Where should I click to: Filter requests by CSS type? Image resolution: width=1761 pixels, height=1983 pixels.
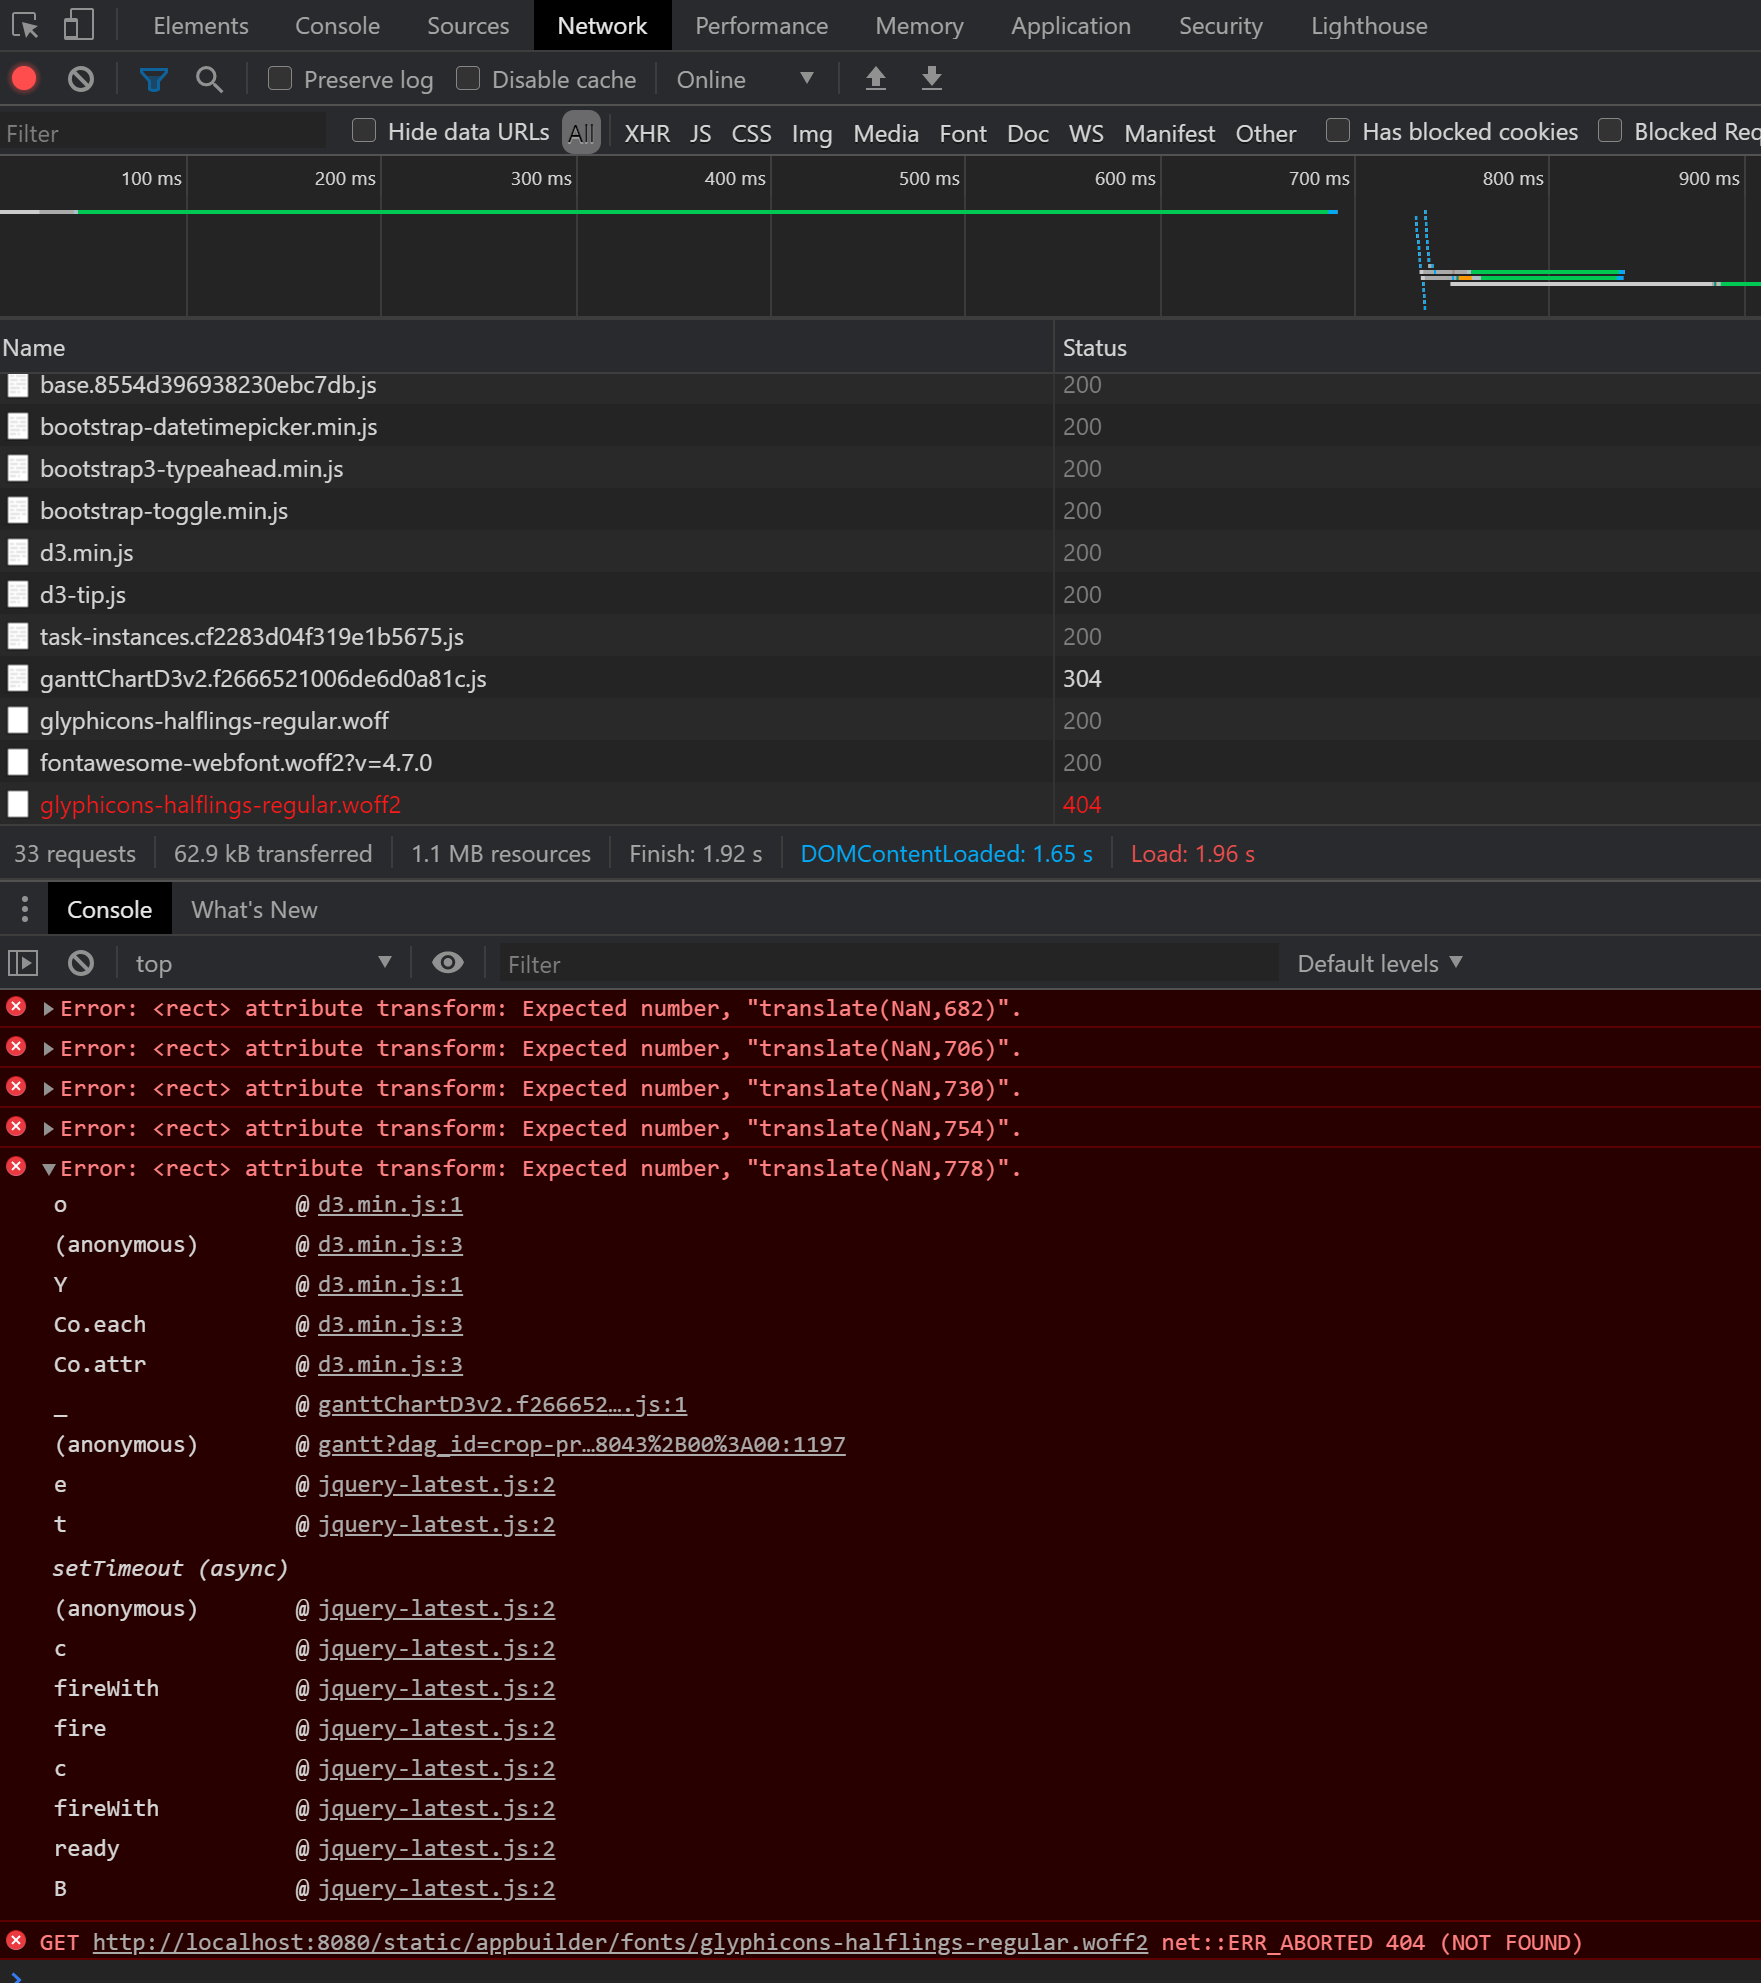coord(751,133)
